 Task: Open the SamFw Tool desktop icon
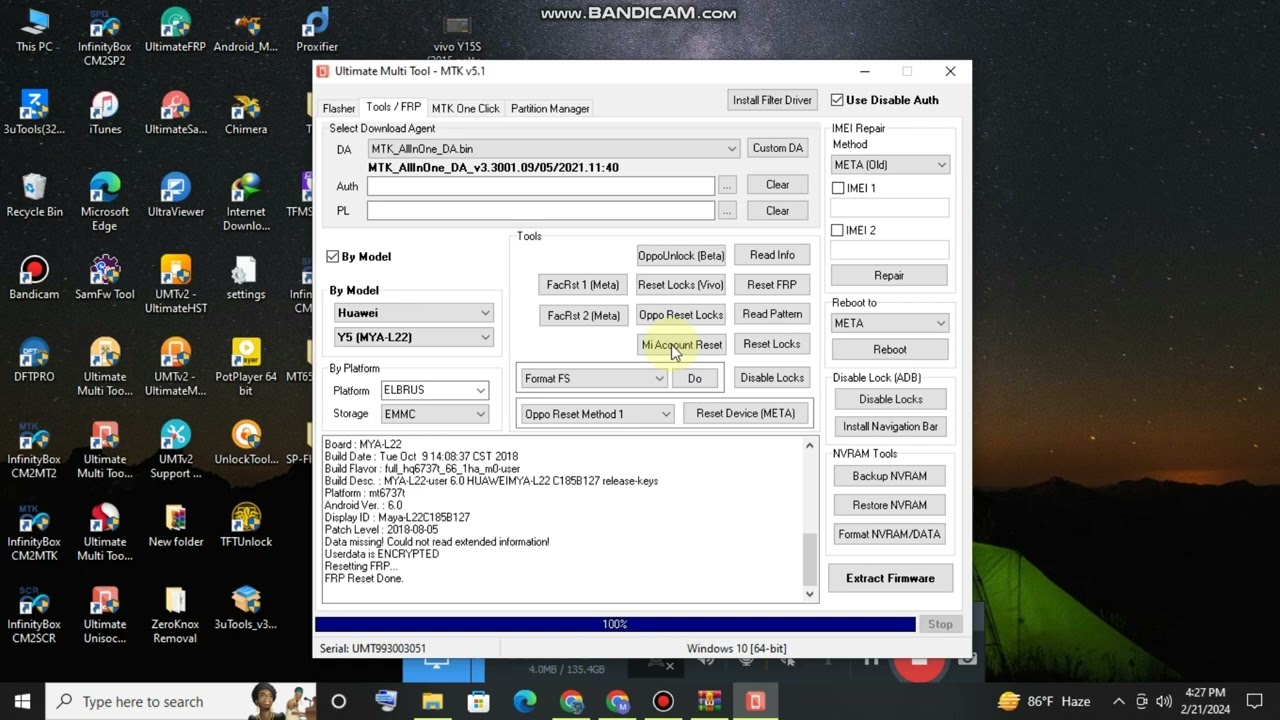pyautogui.click(x=104, y=277)
